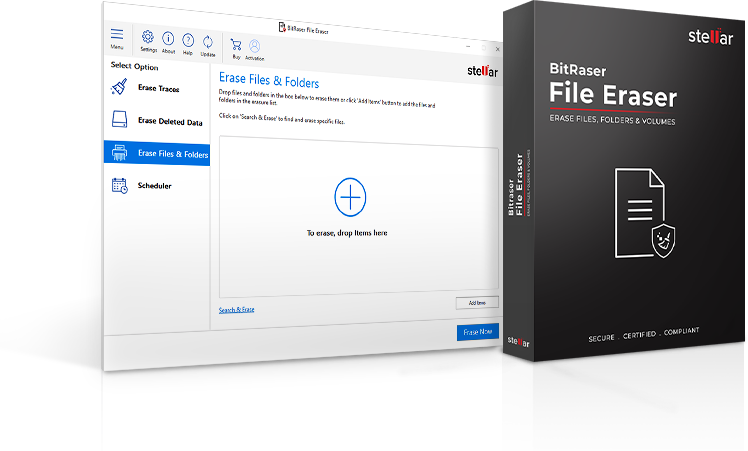Click the 'Erase Files & Folders' heading
The image size is (748, 451).
[269, 81]
